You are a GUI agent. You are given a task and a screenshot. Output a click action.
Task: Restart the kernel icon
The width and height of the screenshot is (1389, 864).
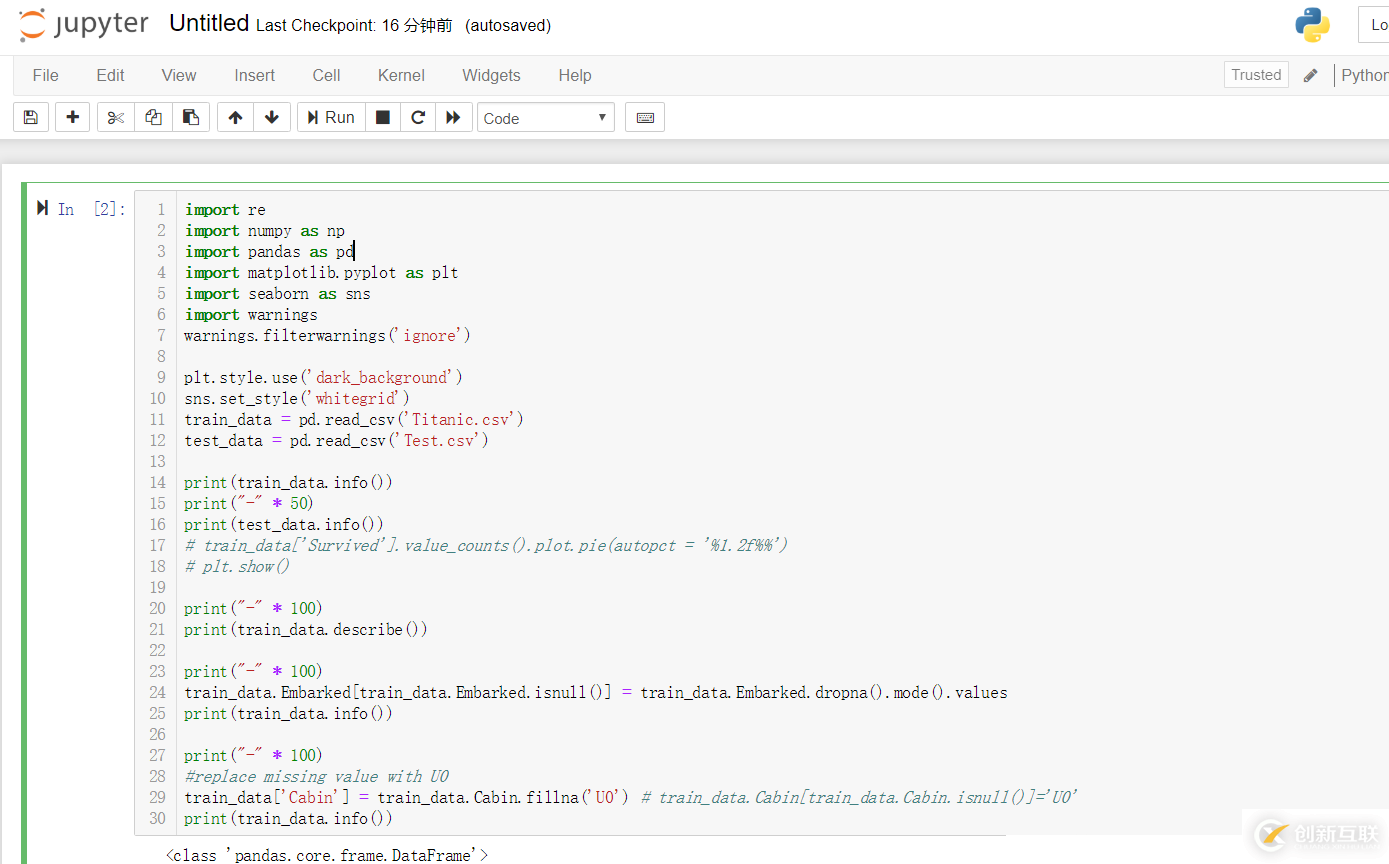click(418, 118)
